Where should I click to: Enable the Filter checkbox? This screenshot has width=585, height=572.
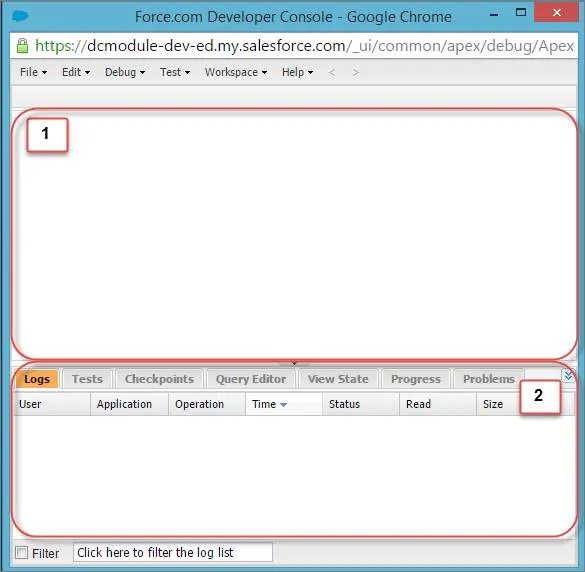[21, 552]
